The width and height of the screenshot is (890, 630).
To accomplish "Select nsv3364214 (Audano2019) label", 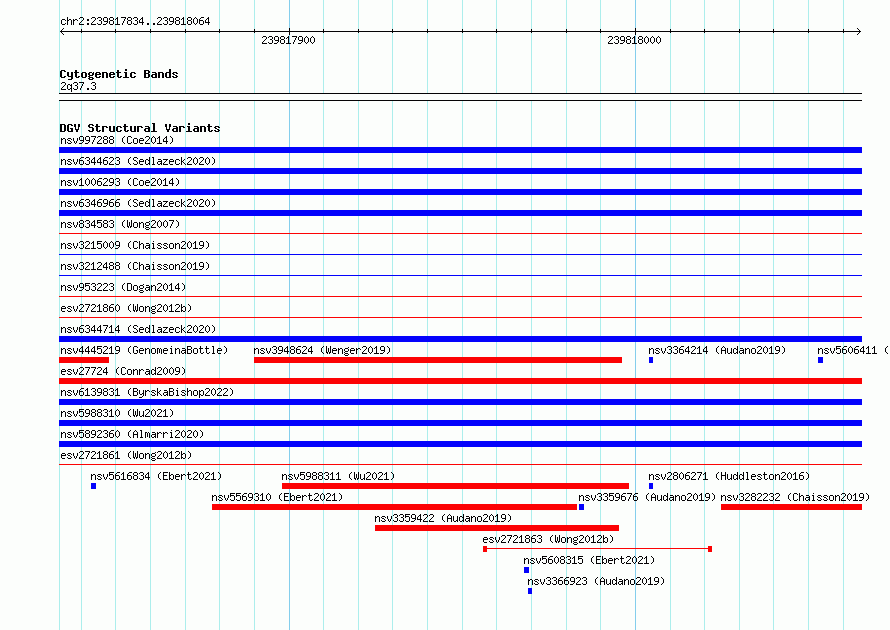I will click(x=717, y=350).
